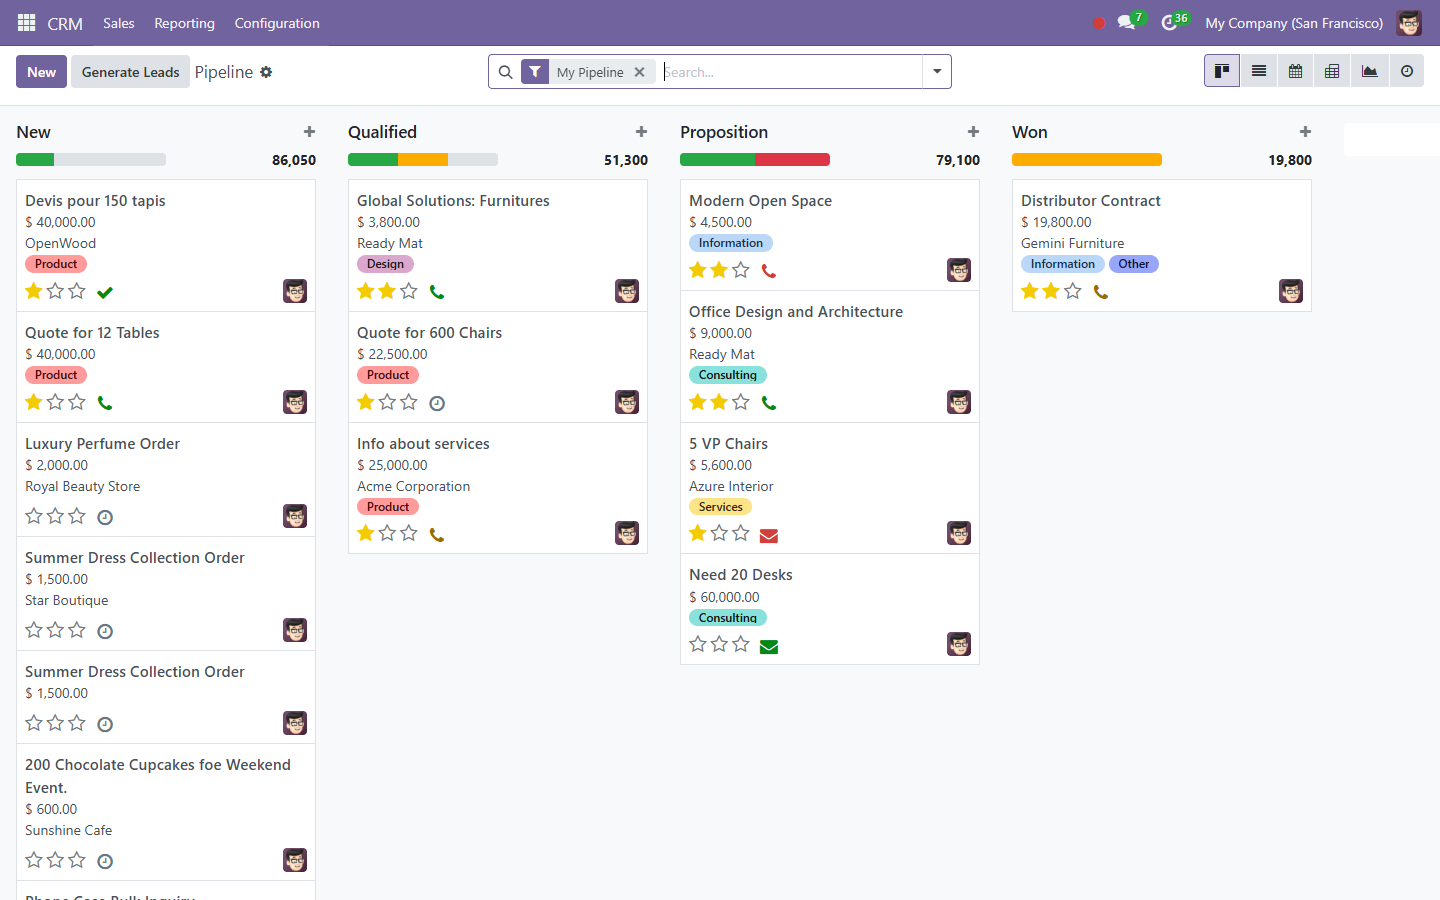Switch to Calendar view
The height and width of the screenshot is (900, 1440).
pos(1295,71)
